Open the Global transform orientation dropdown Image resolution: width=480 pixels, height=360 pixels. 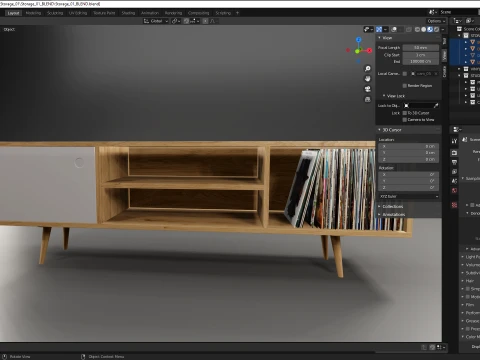pyautogui.click(x=156, y=21)
